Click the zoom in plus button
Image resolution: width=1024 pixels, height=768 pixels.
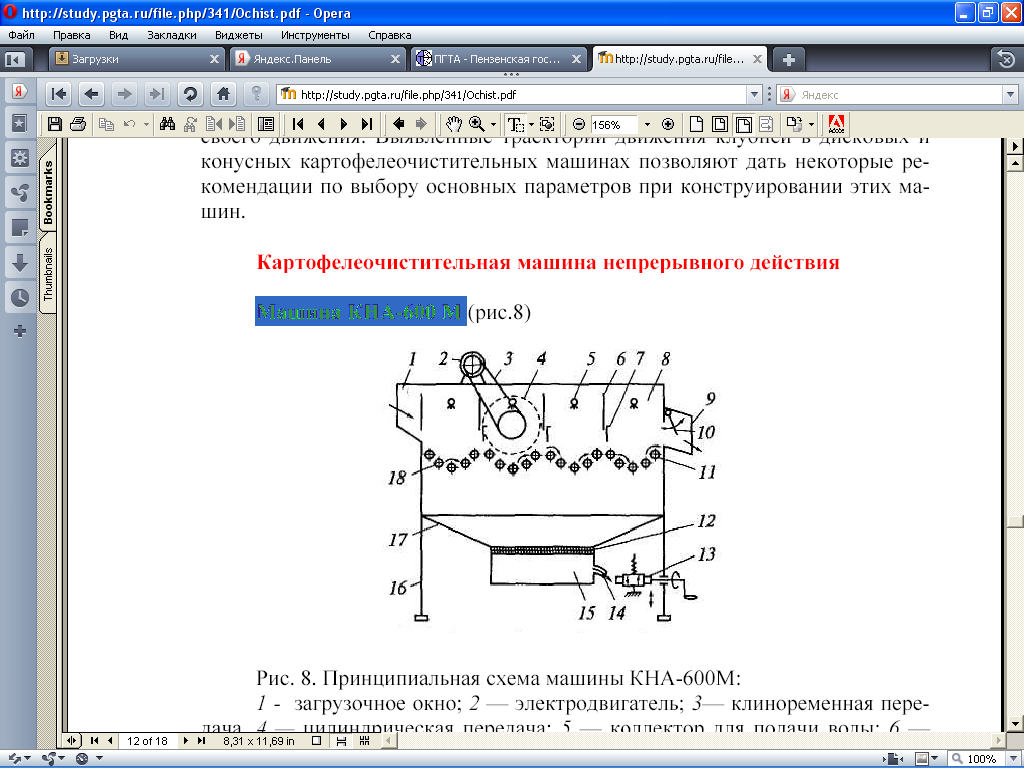click(x=667, y=124)
